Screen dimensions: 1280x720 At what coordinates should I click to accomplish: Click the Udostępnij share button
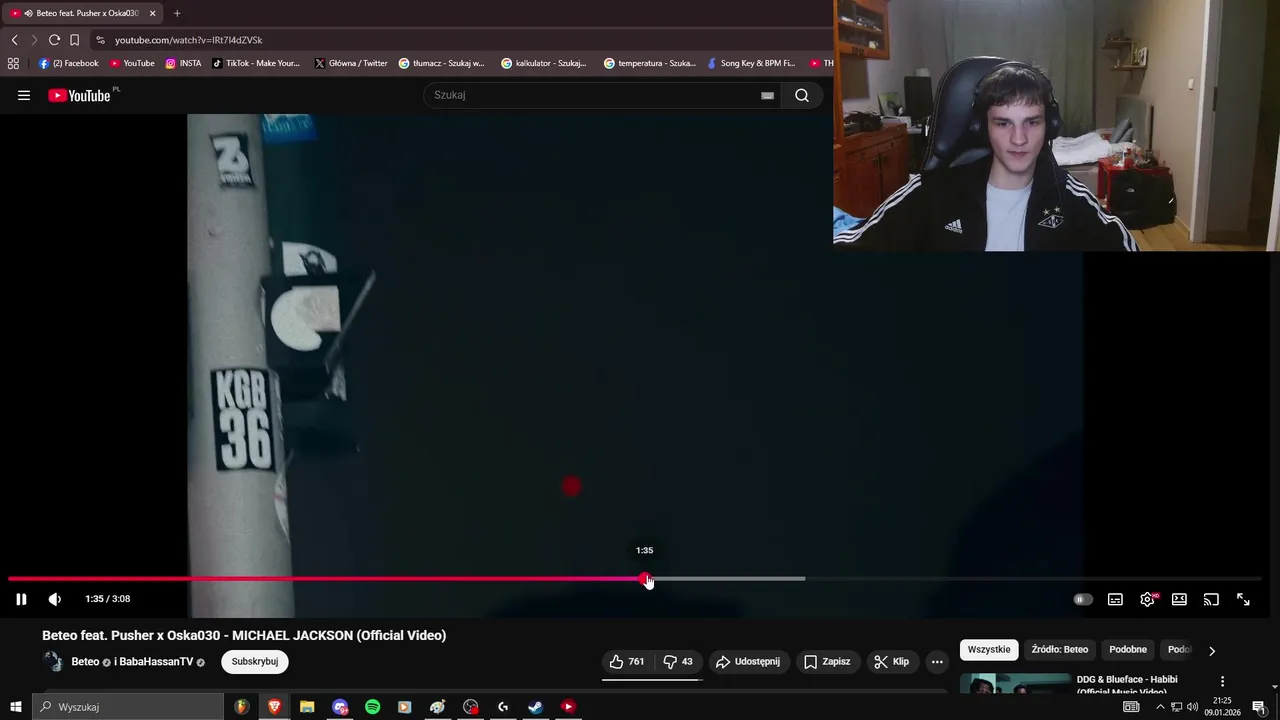pos(748,661)
